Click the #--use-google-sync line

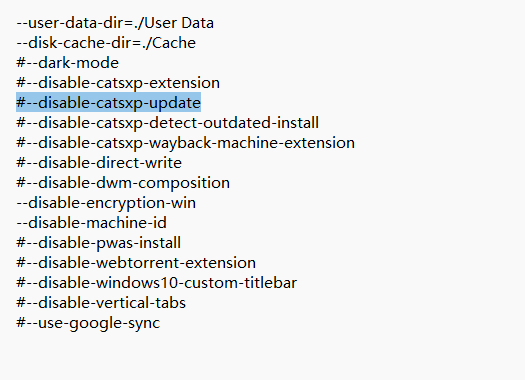pyautogui.click(x=88, y=323)
